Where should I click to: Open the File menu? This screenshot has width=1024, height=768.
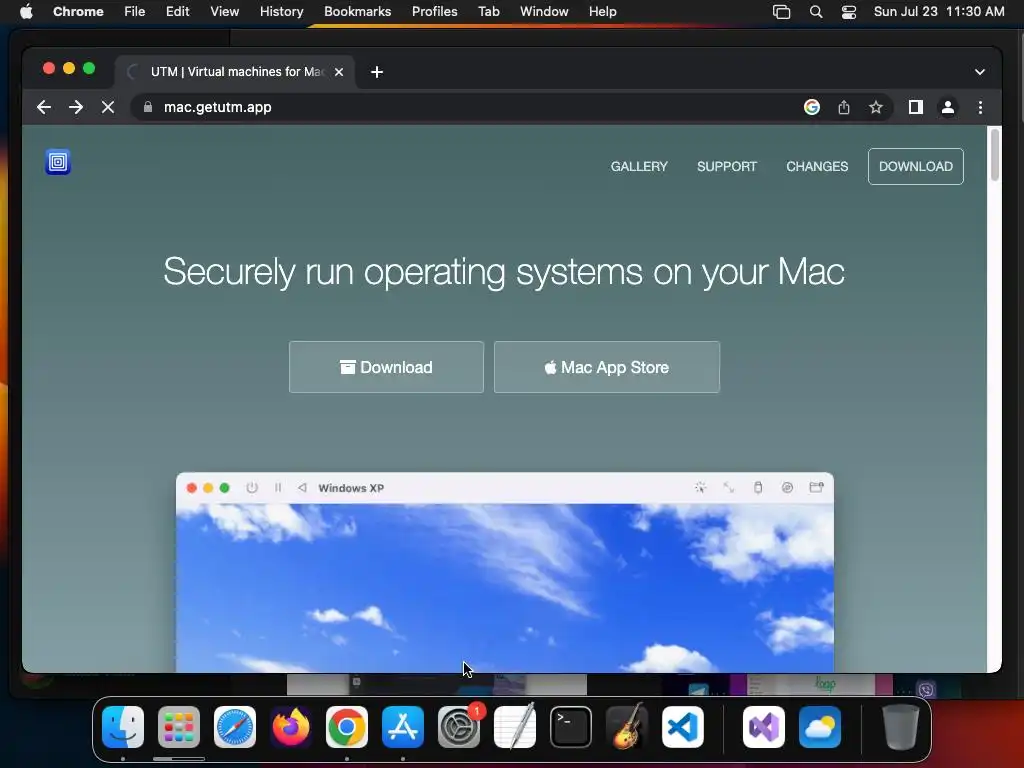(x=135, y=12)
